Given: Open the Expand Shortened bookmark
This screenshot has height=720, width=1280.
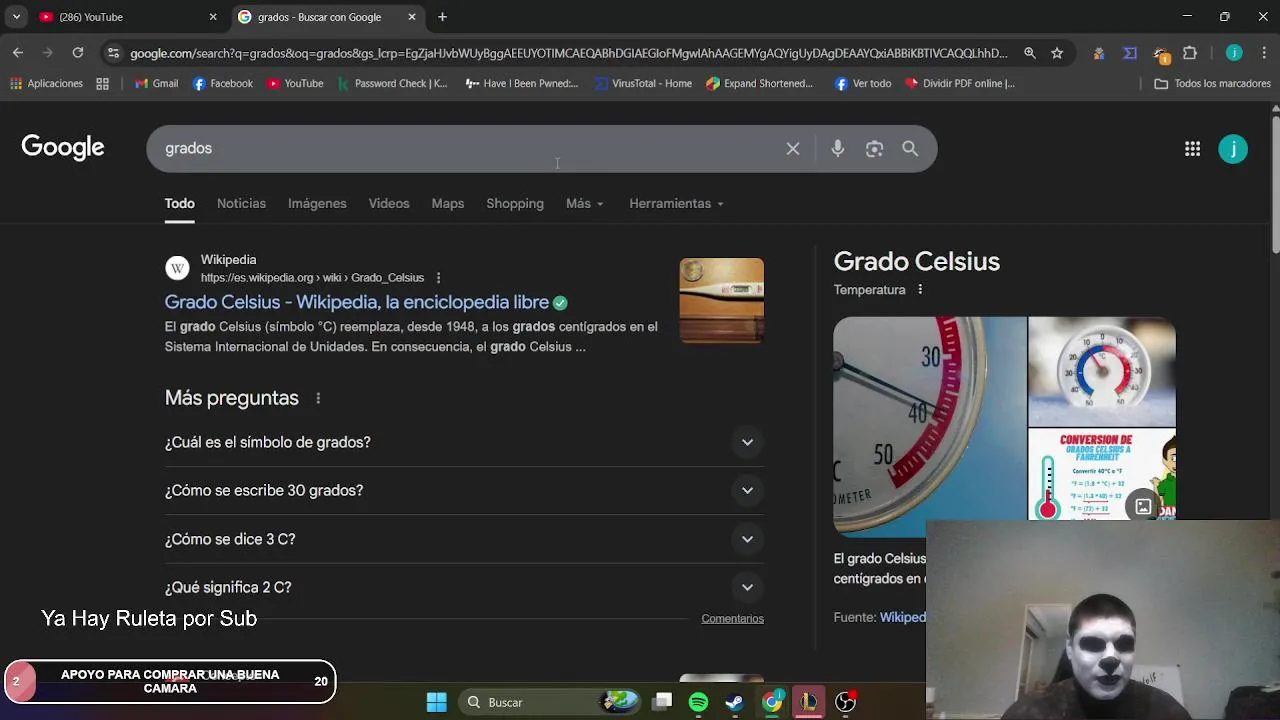Looking at the screenshot, I should click(760, 84).
